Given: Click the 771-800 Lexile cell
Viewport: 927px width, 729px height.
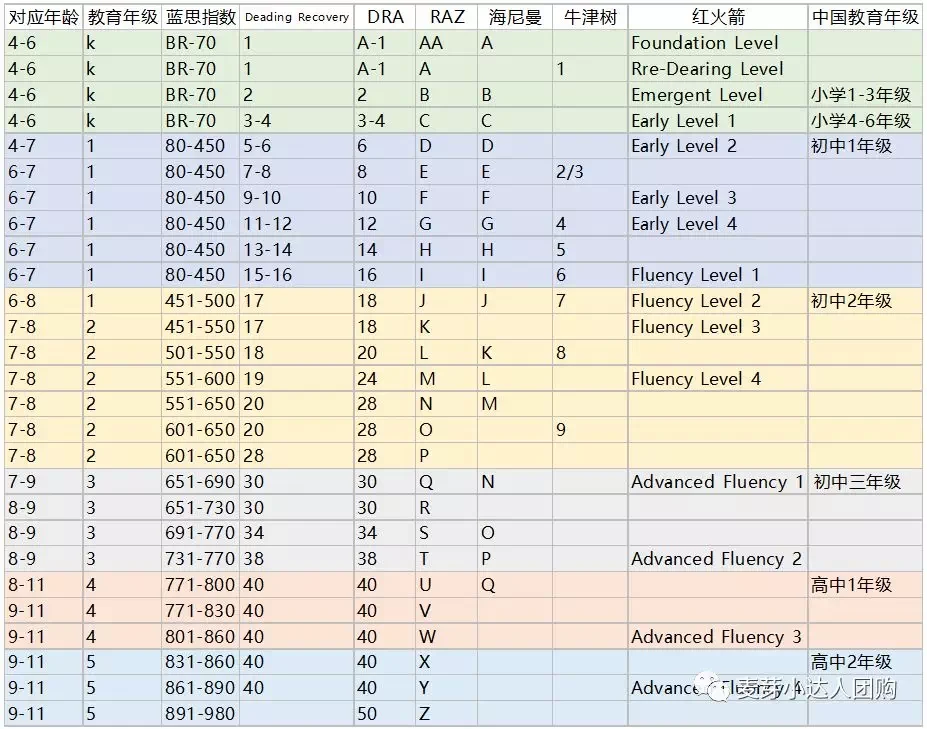Looking at the screenshot, I should (x=200, y=585).
